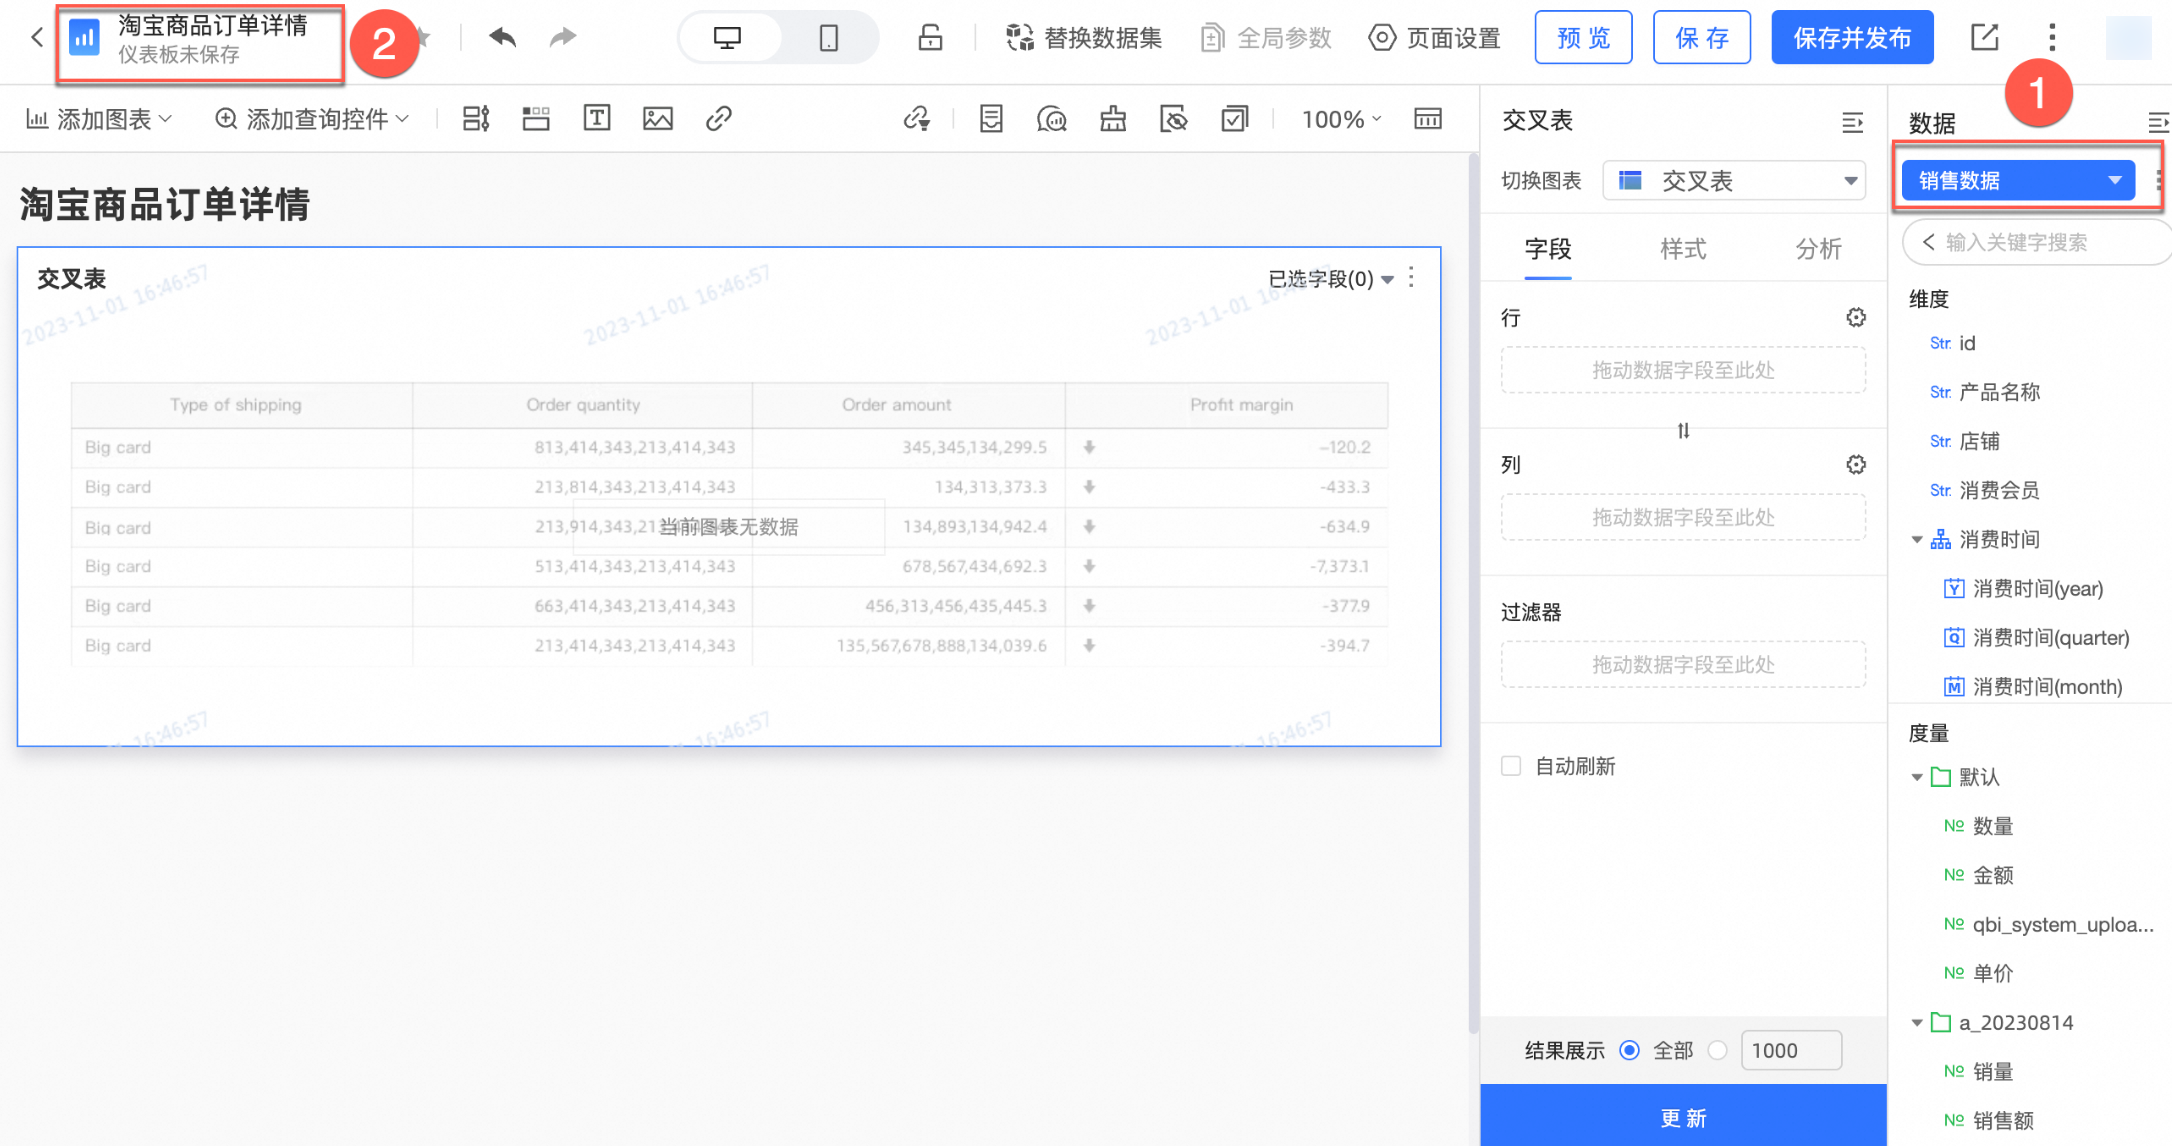Select the 全部 result display radio

[x=1629, y=1050]
